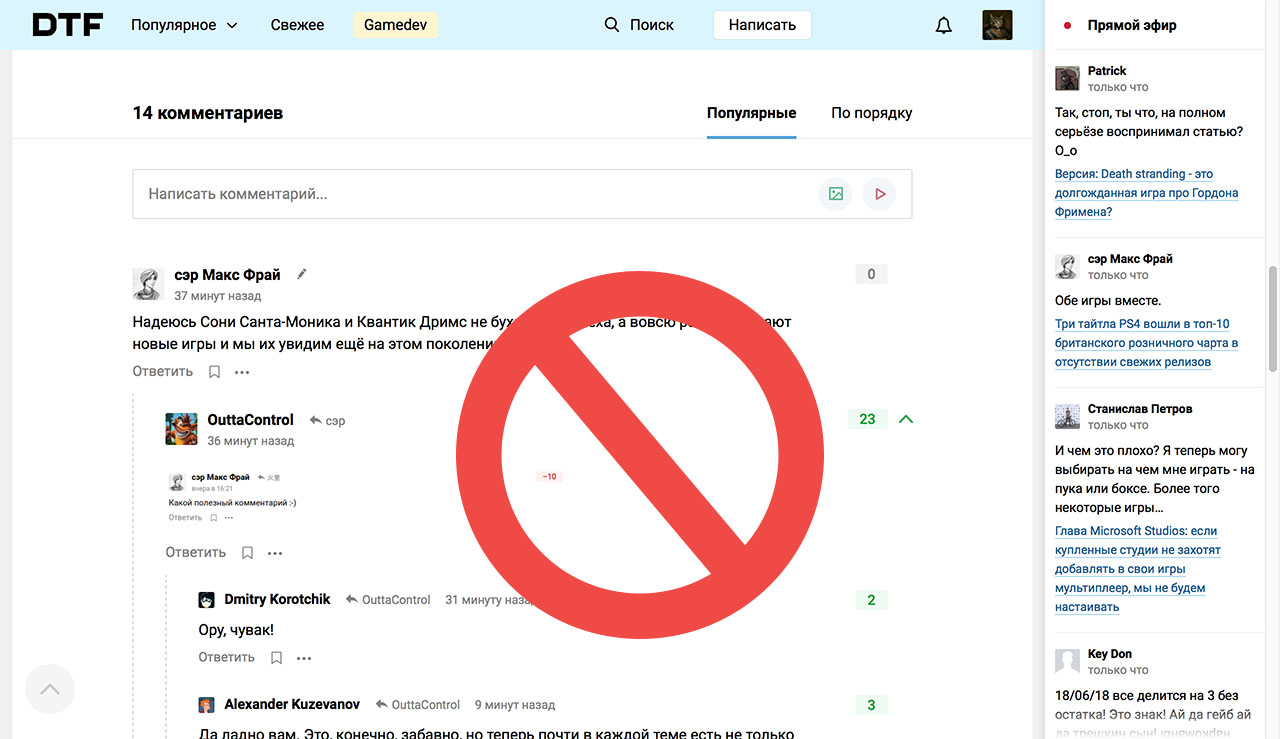Click the DTF logo
This screenshot has height=739, width=1280.
66,24
